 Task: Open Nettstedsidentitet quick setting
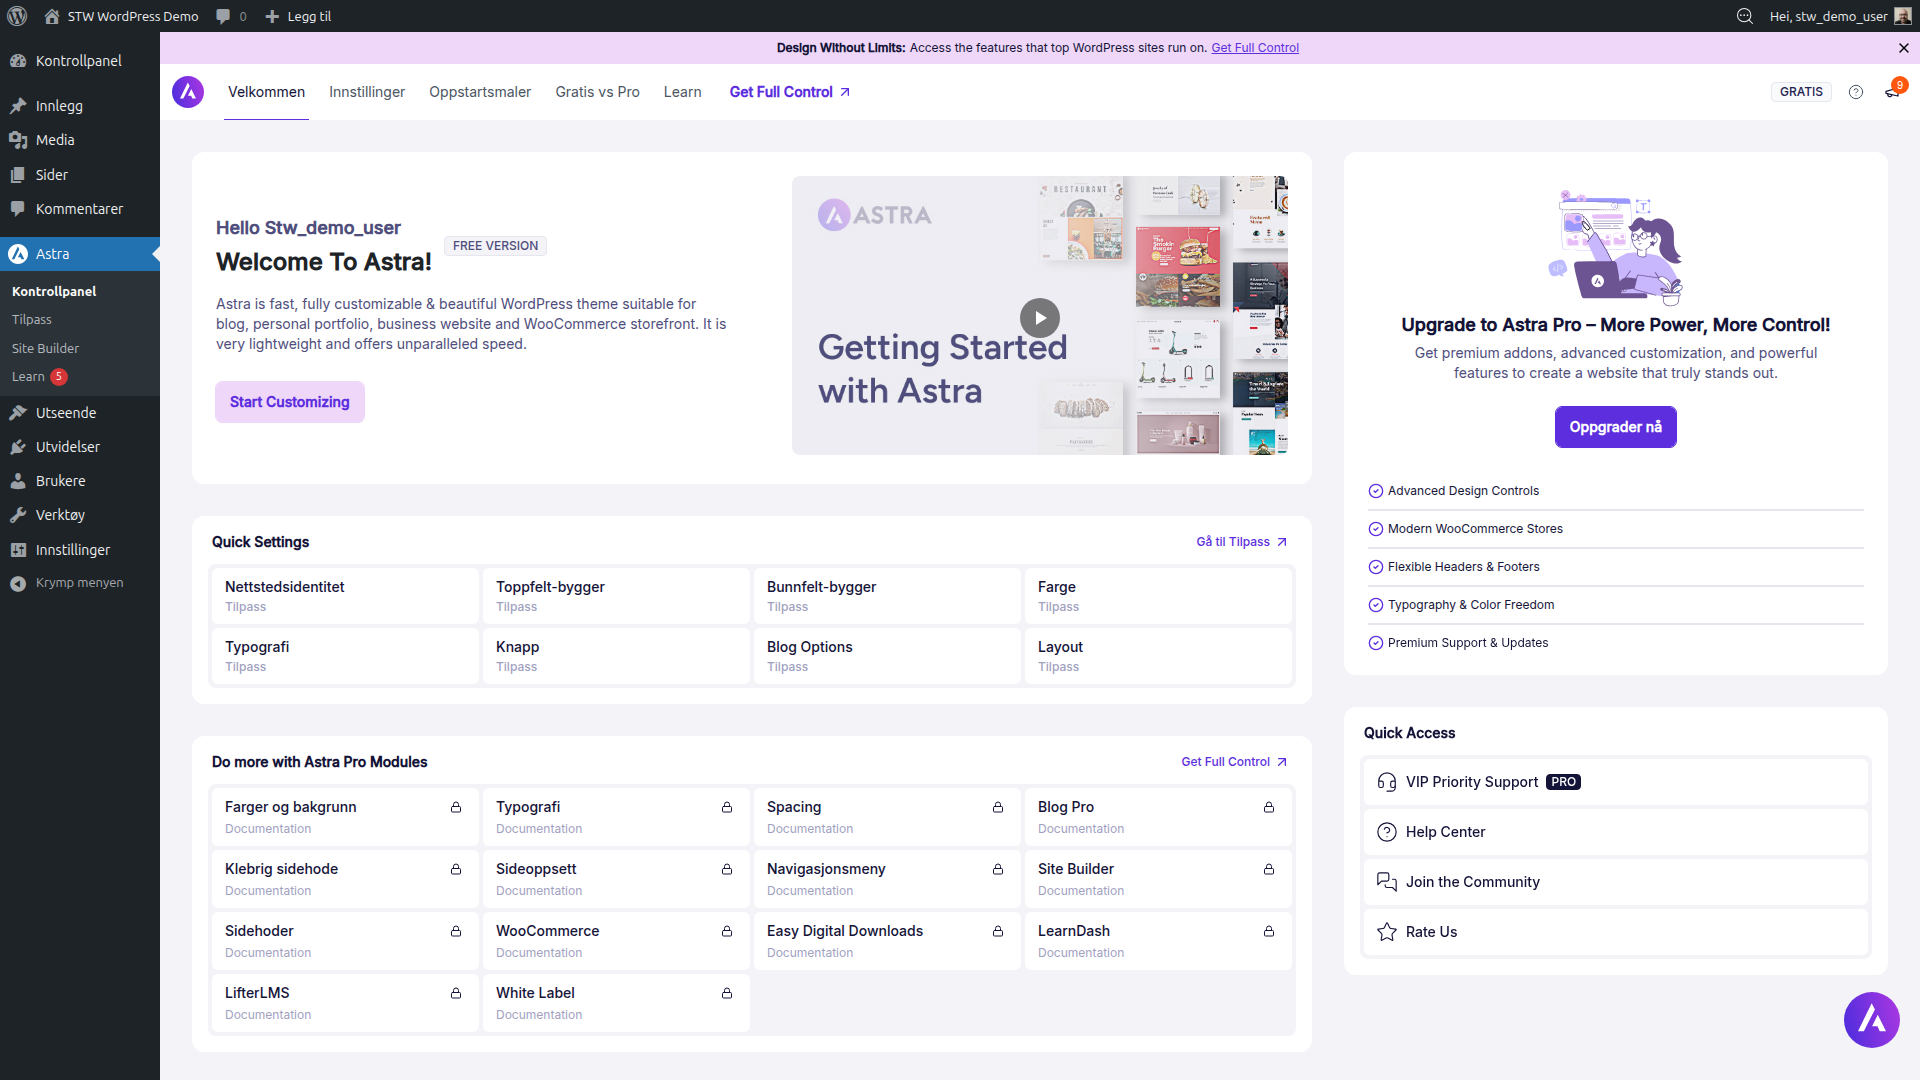345,596
